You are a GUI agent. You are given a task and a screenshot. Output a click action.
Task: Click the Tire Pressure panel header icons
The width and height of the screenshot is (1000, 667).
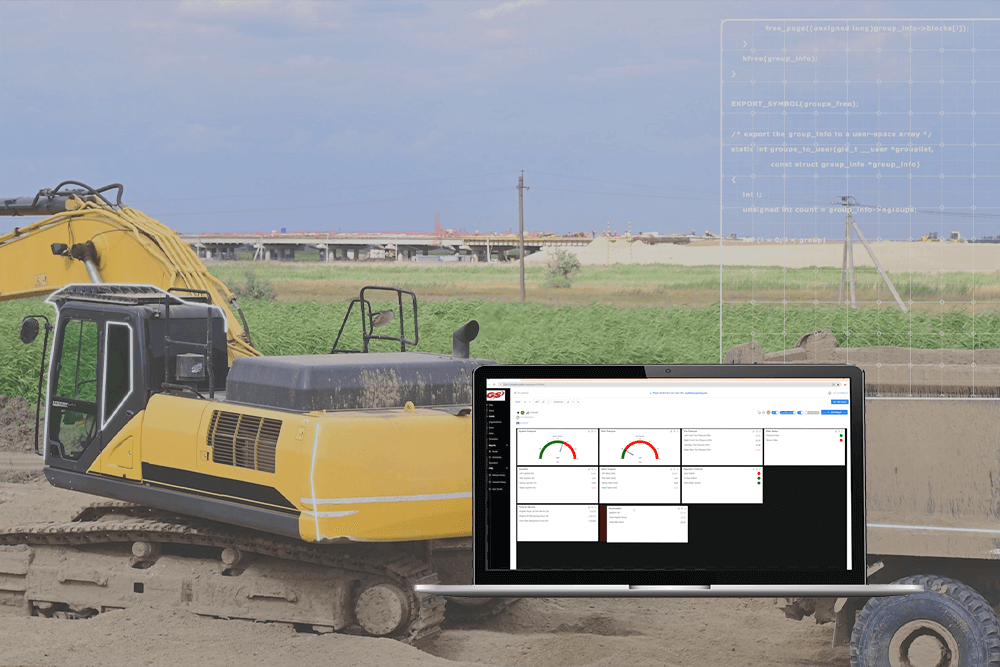tap(755, 431)
